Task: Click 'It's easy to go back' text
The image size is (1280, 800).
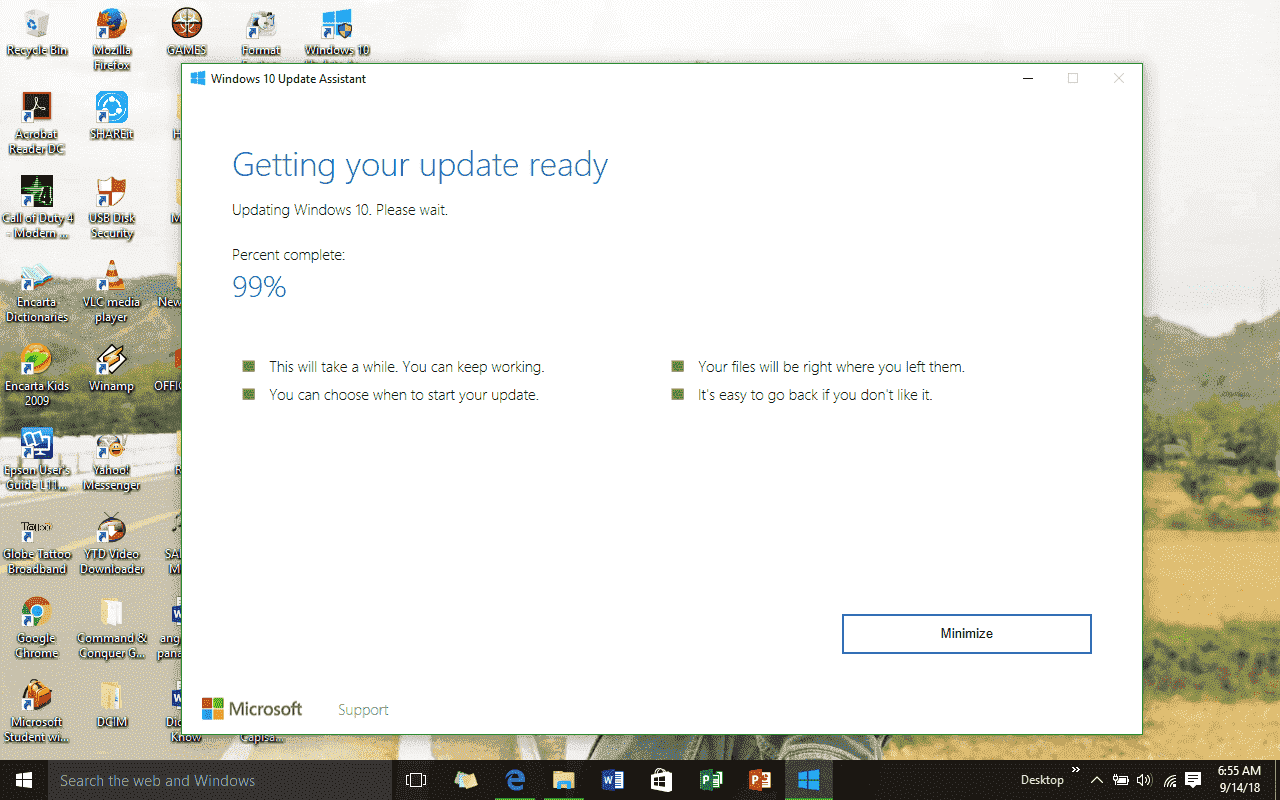Action: coord(815,395)
